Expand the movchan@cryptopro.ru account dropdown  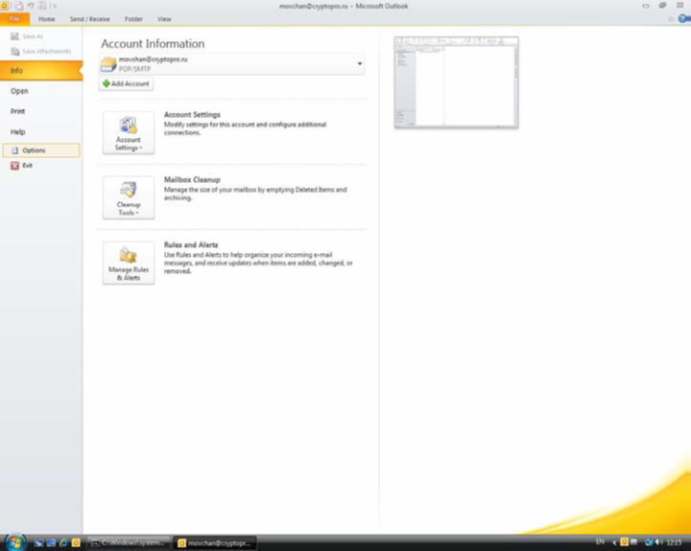point(360,64)
